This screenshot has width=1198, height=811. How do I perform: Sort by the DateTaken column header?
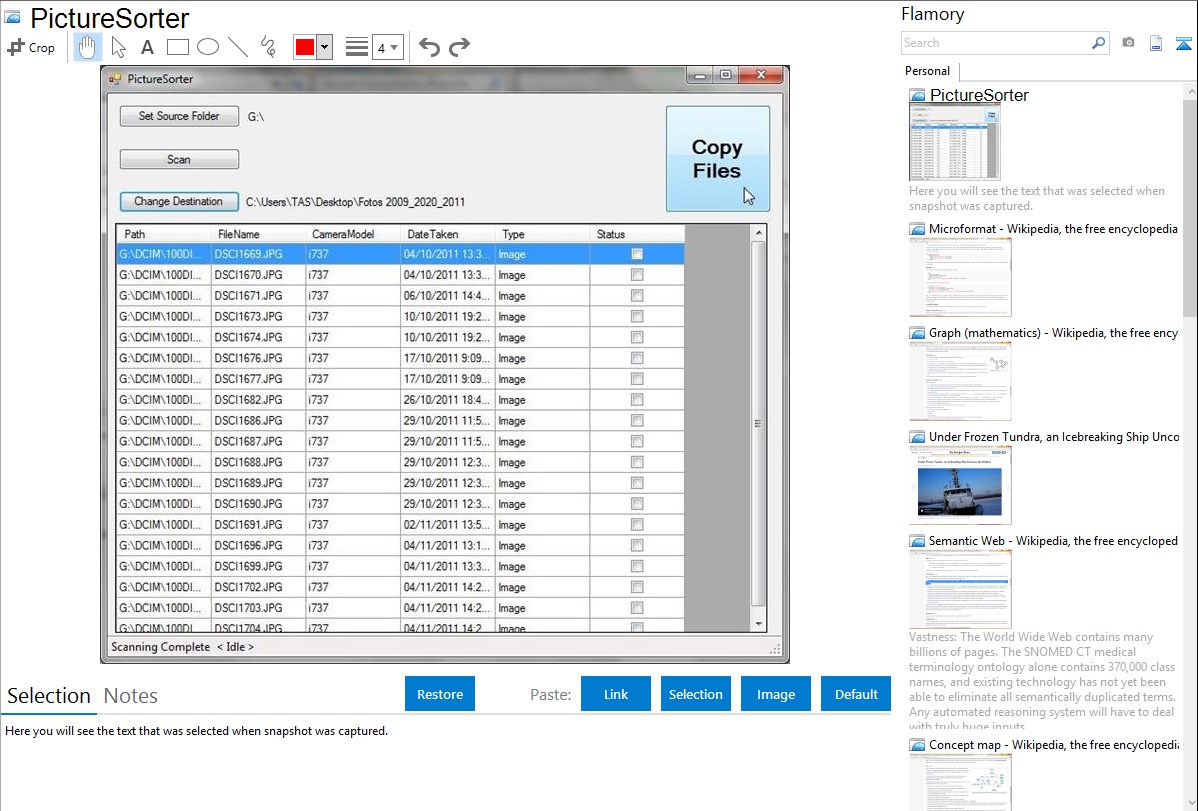pyautogui.click(x=447, y=234)
